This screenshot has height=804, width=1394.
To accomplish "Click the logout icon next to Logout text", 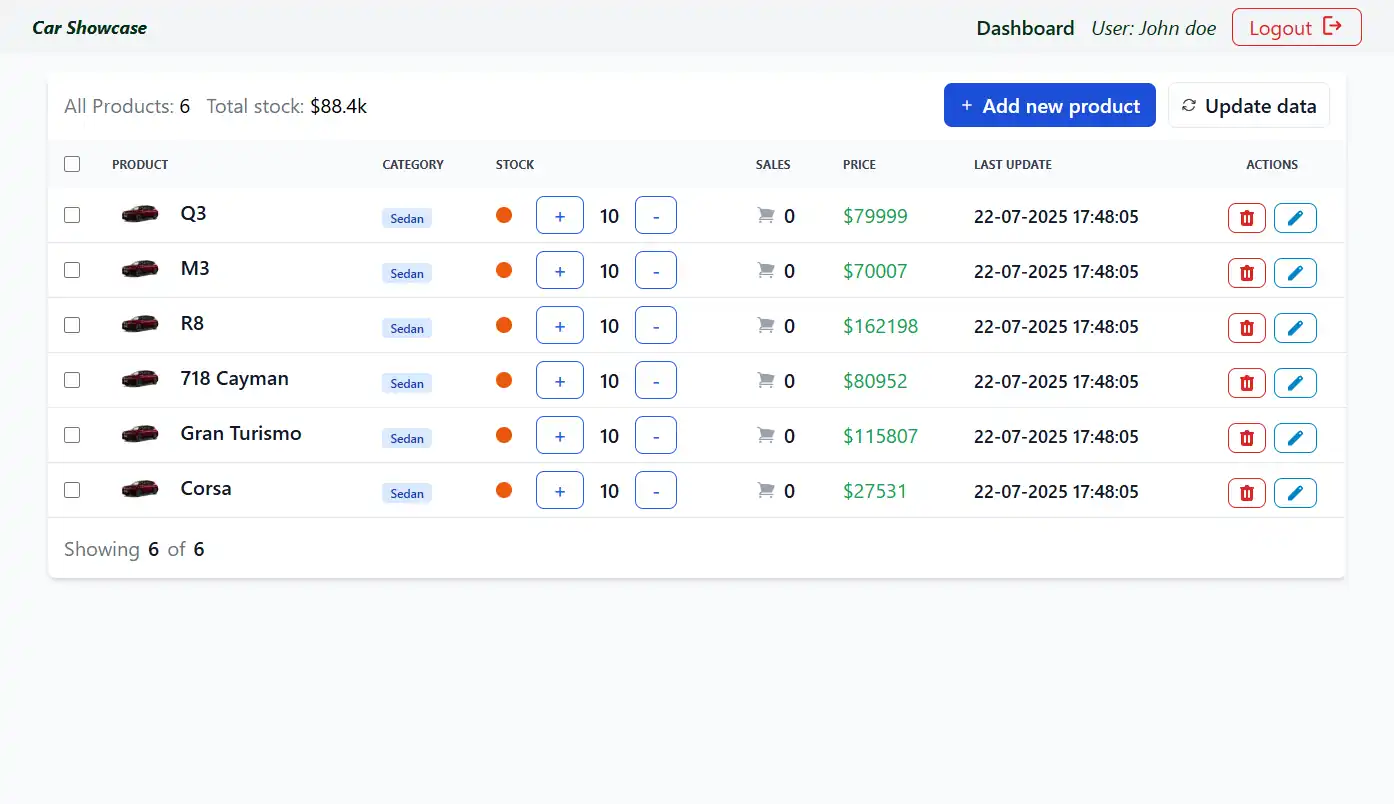I will [x=1331, y=26].
